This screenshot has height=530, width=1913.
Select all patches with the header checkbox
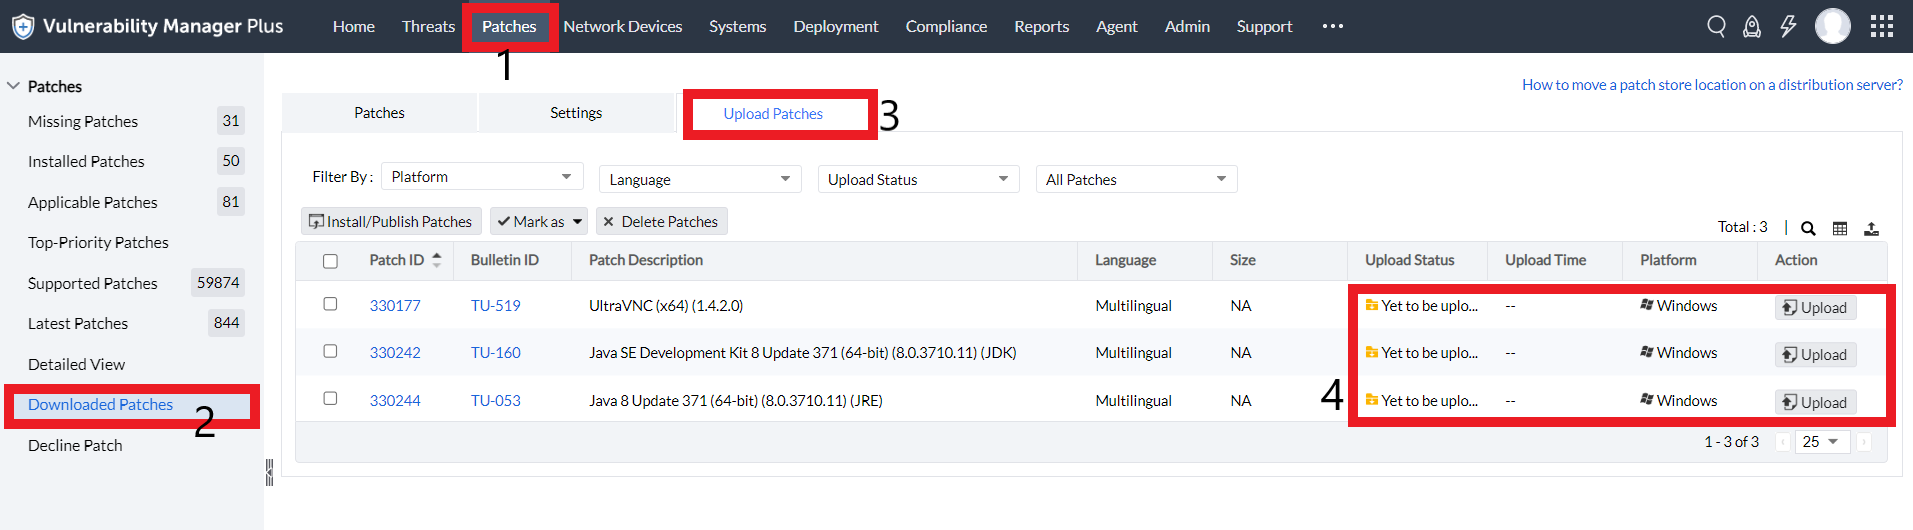point(330,261)
